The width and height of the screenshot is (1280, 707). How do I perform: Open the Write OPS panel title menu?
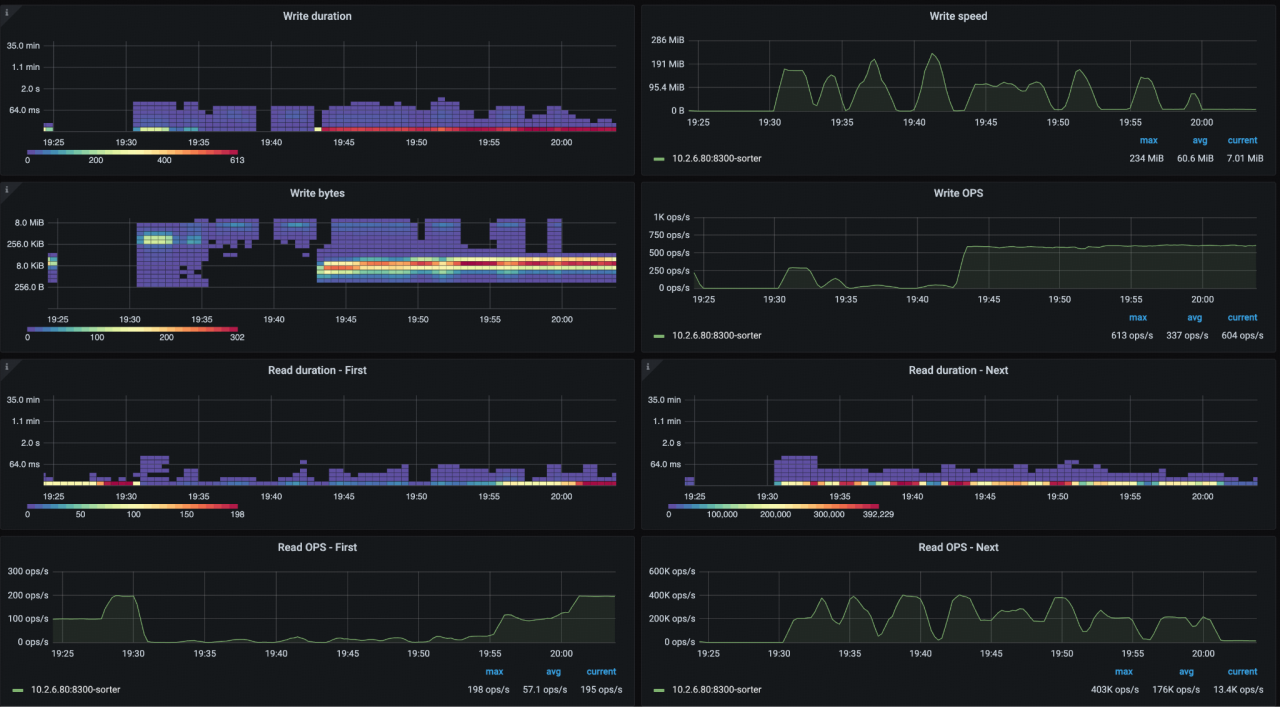[958, 193]
